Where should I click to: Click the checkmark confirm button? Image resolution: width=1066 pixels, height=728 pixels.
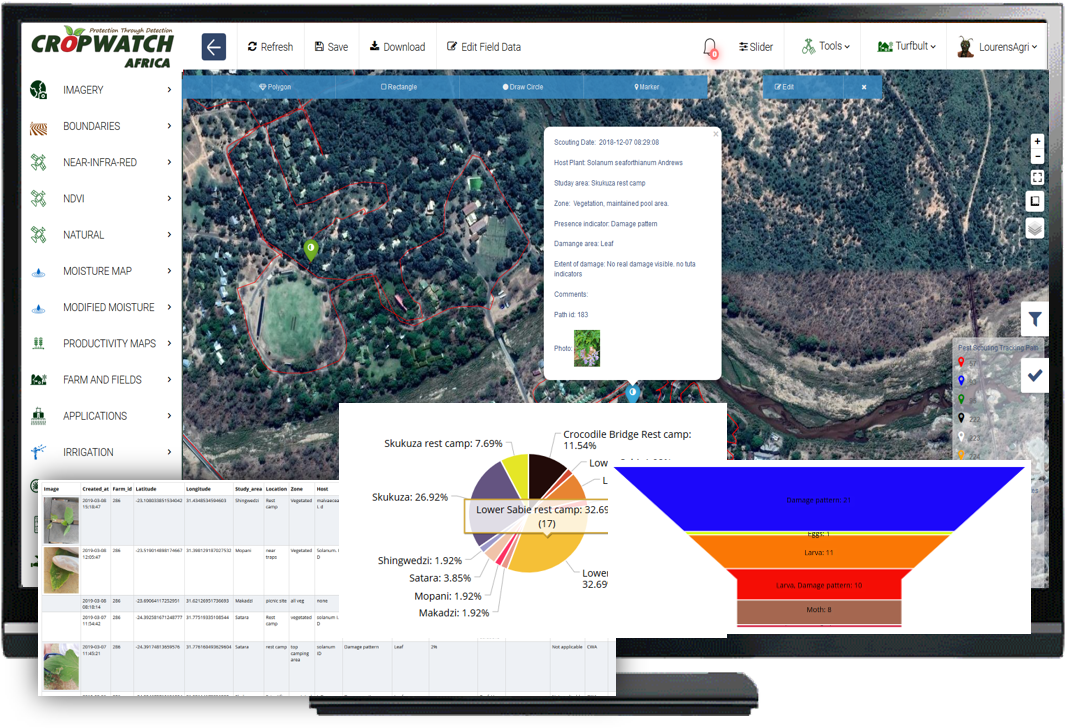[1035, 375]
